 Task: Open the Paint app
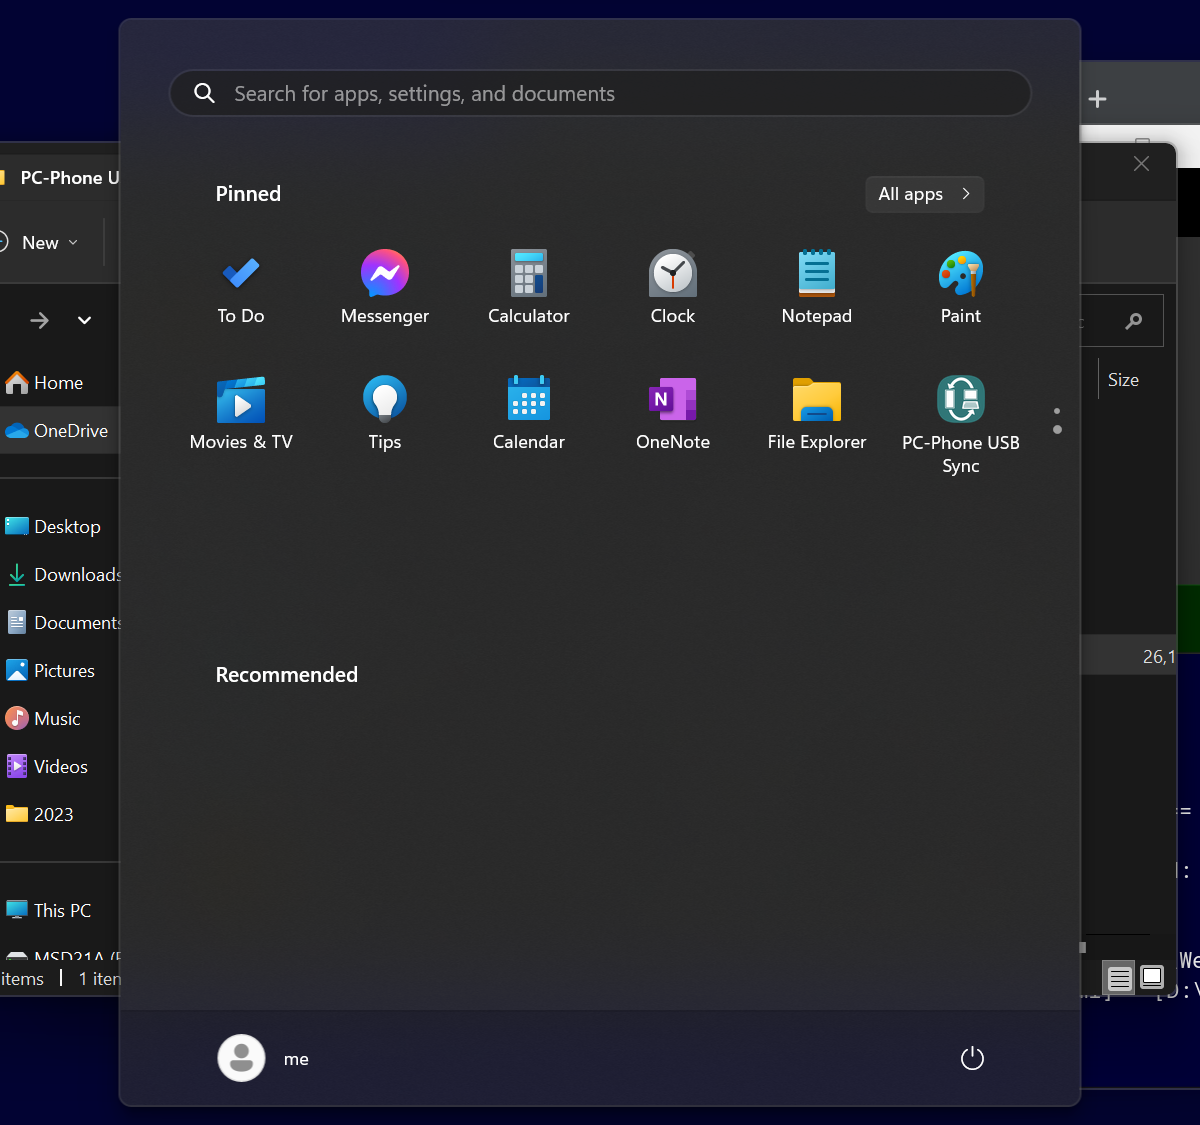[960, 286]
